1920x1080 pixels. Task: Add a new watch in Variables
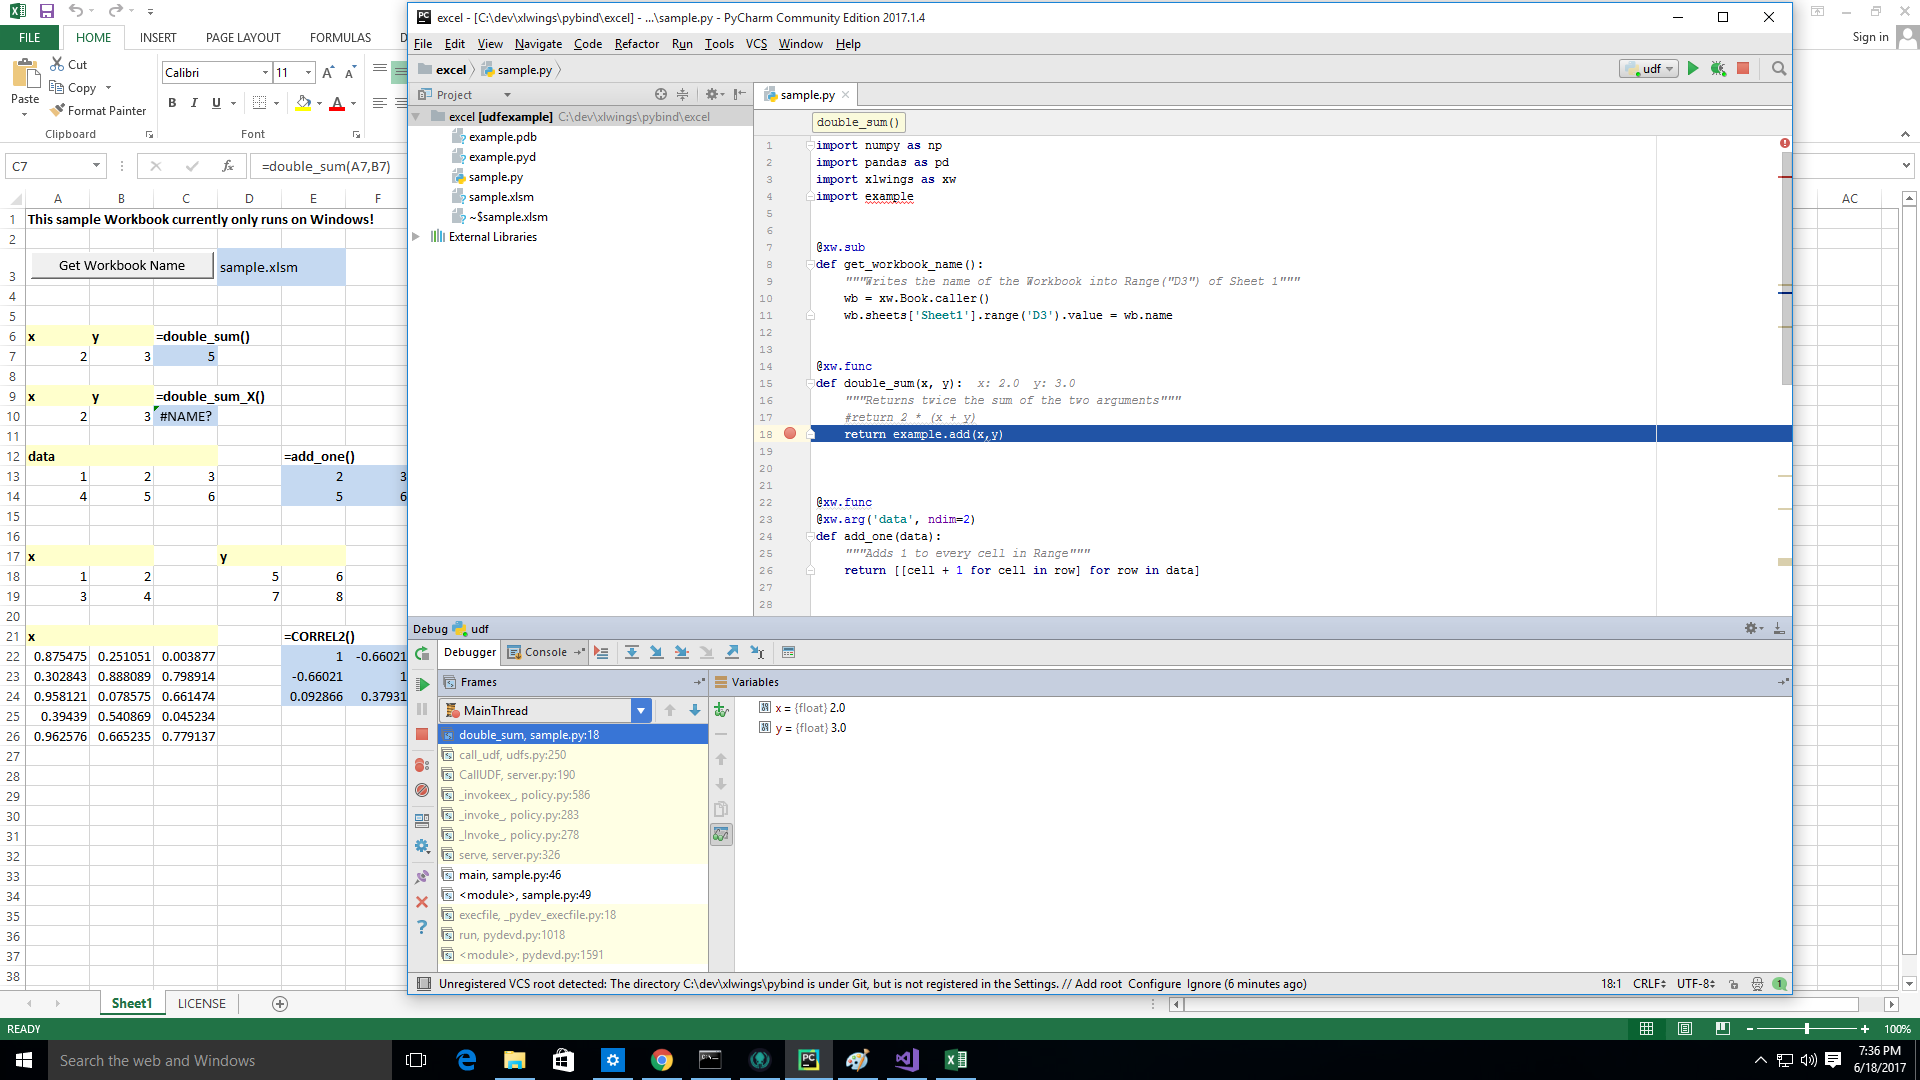721,710
